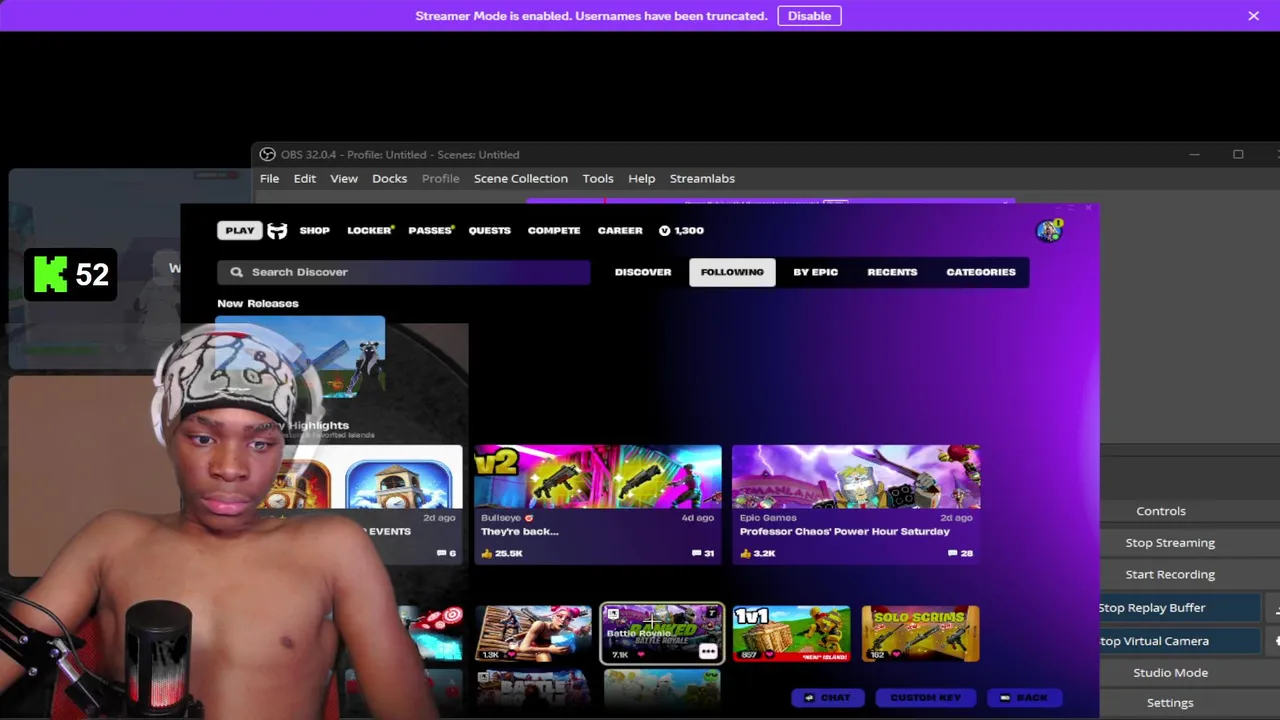Disable Streamer Mode in the top banner
The image size is (1280, 720).
(x=809, y=16)
